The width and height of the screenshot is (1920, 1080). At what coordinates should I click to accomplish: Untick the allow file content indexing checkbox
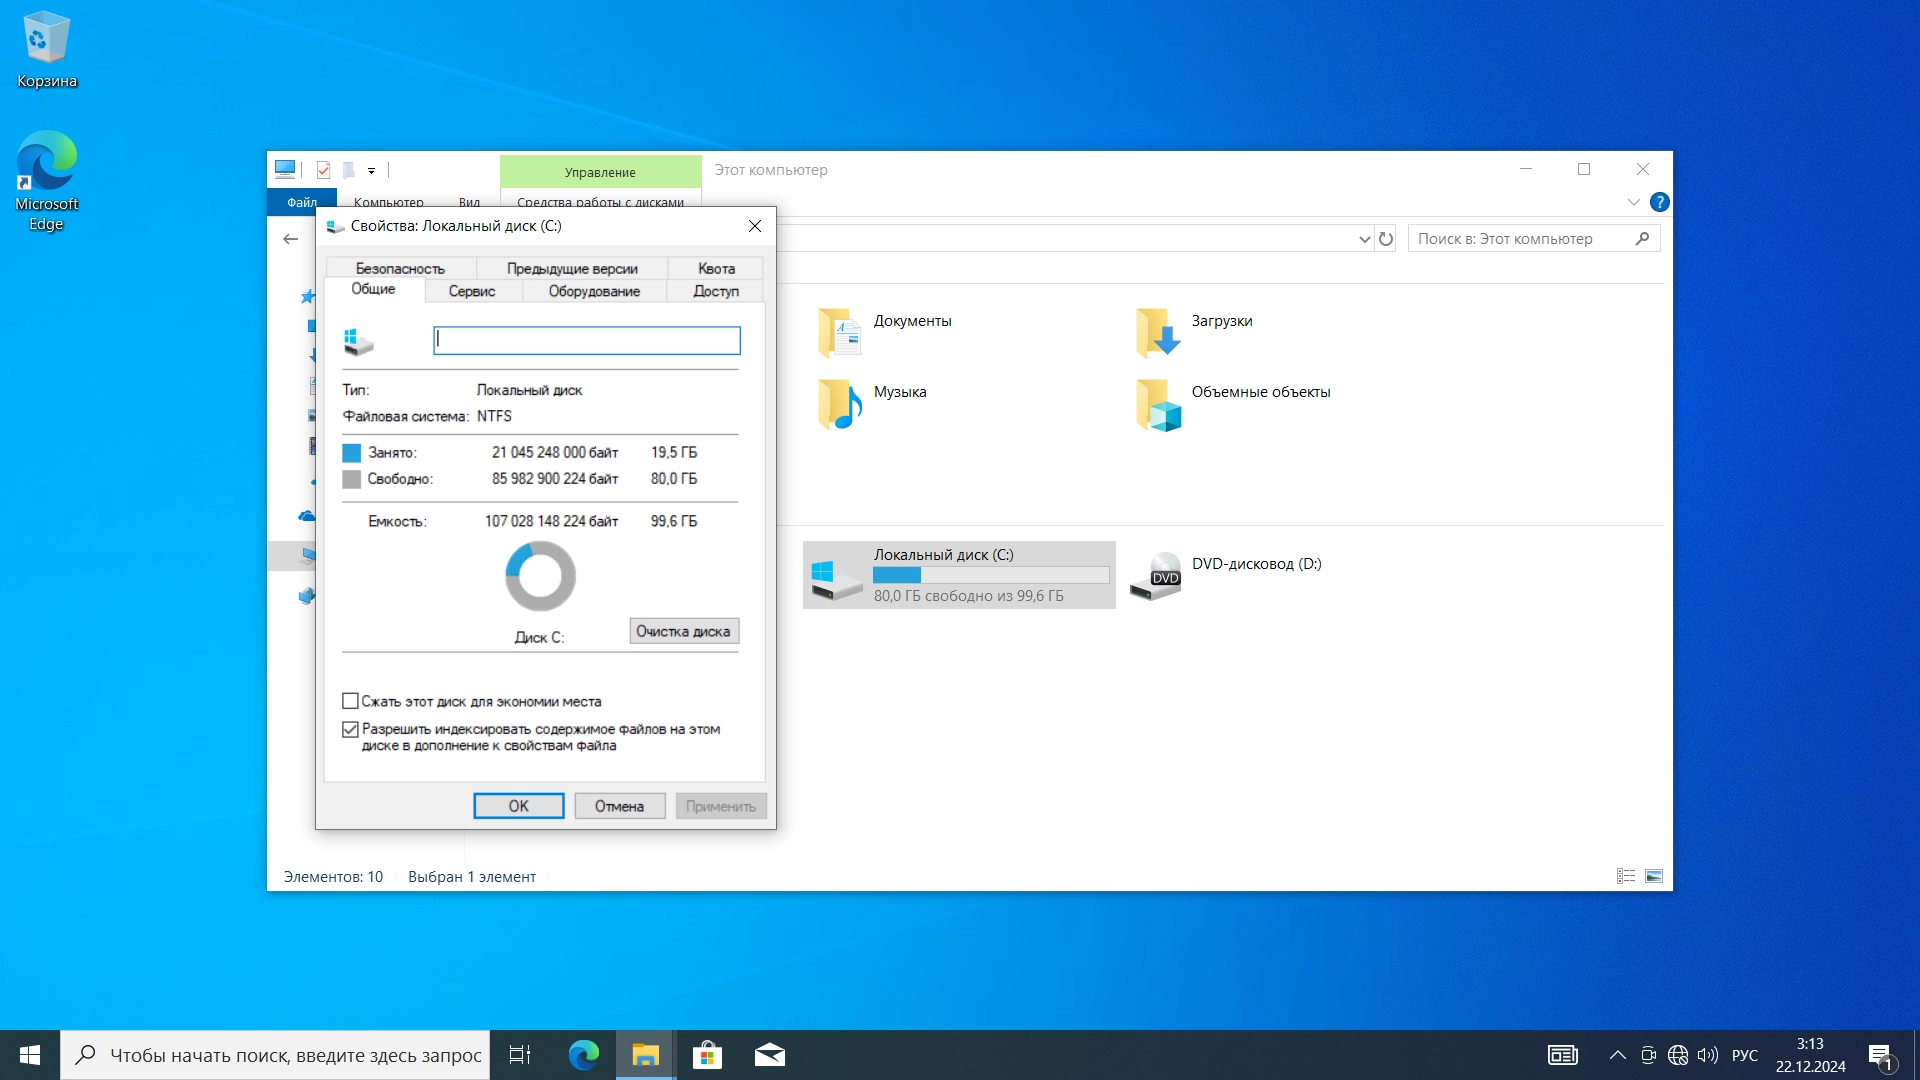click(x=350, y=729)
